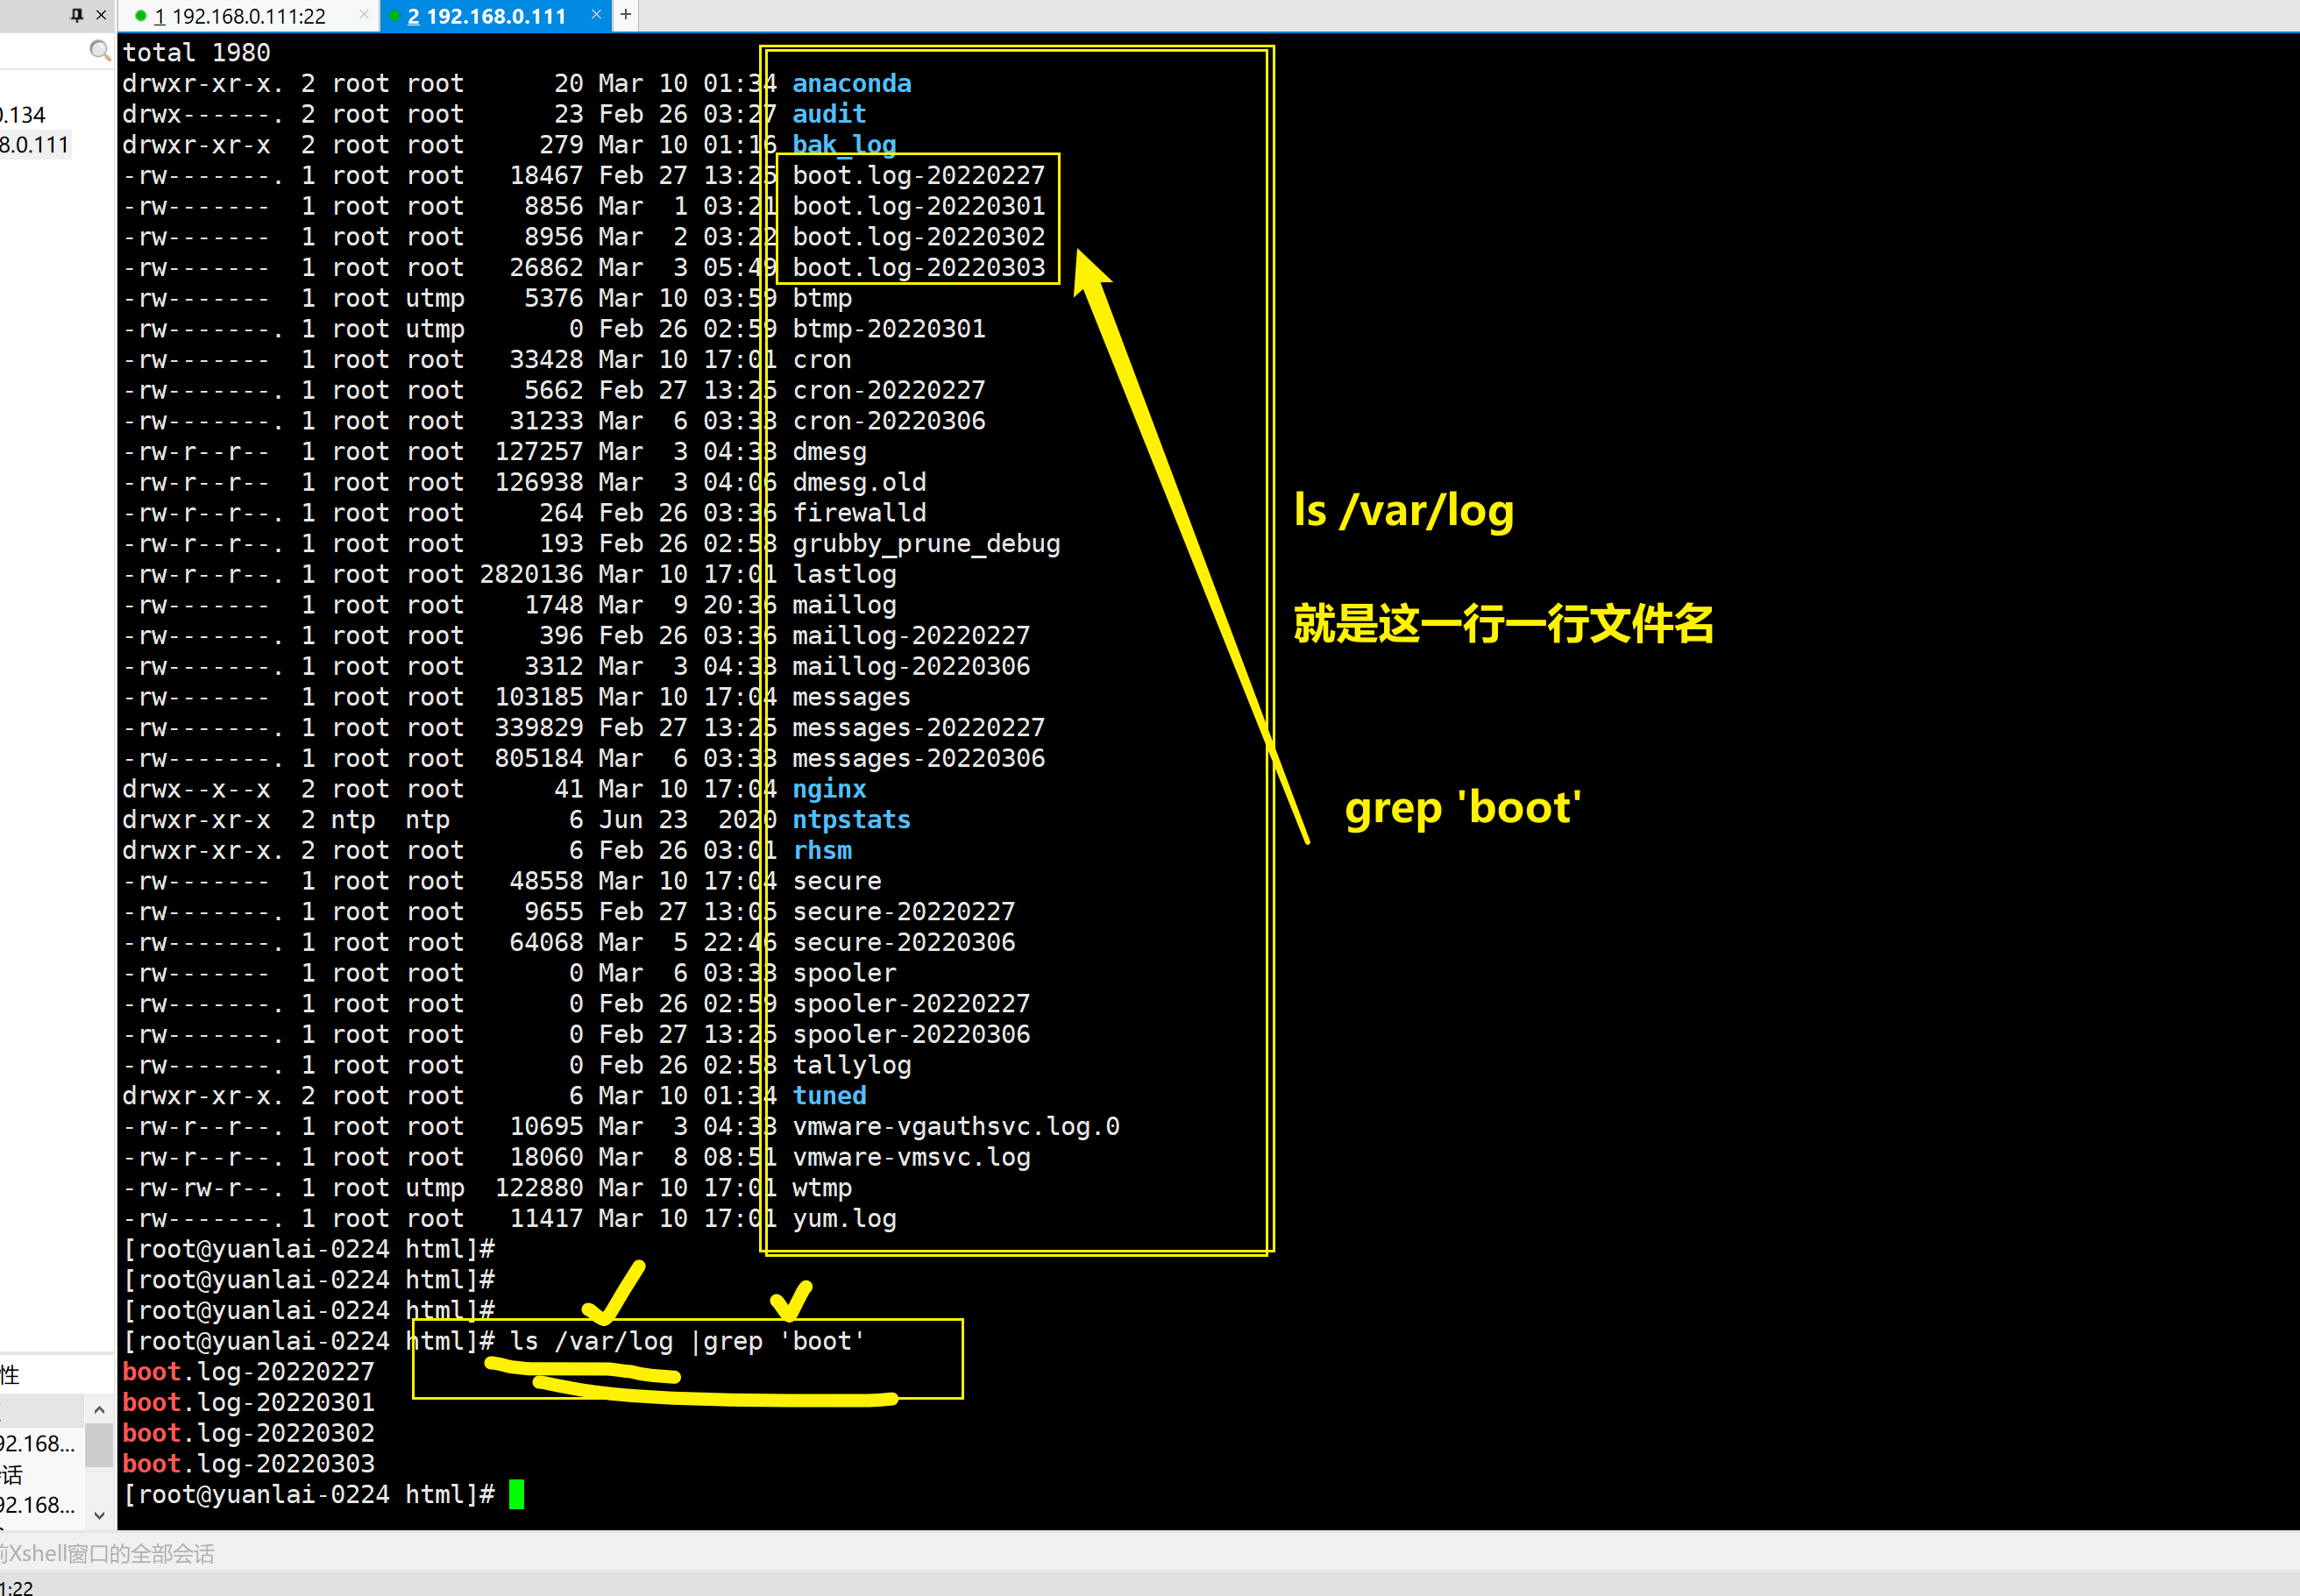The image size is (2300, 1596).
Task: Click the 'tuned' directory name
Action: pyautogui.click(x=829, y=1096)
